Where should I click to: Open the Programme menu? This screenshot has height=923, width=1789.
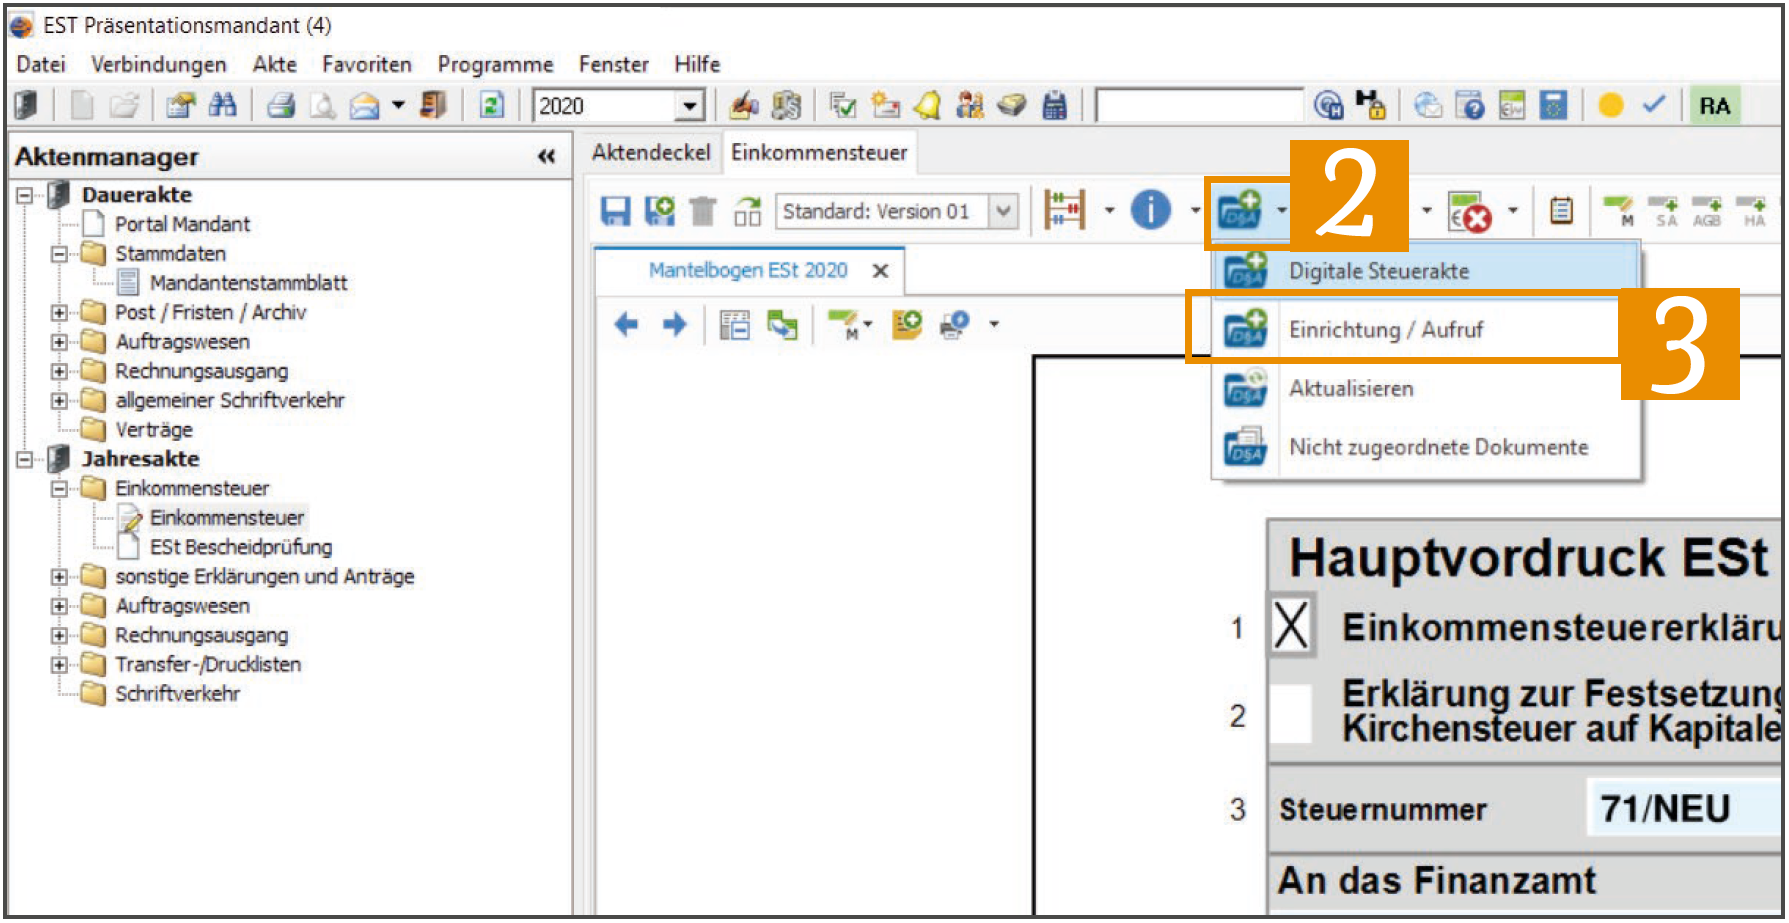[495, 64]
